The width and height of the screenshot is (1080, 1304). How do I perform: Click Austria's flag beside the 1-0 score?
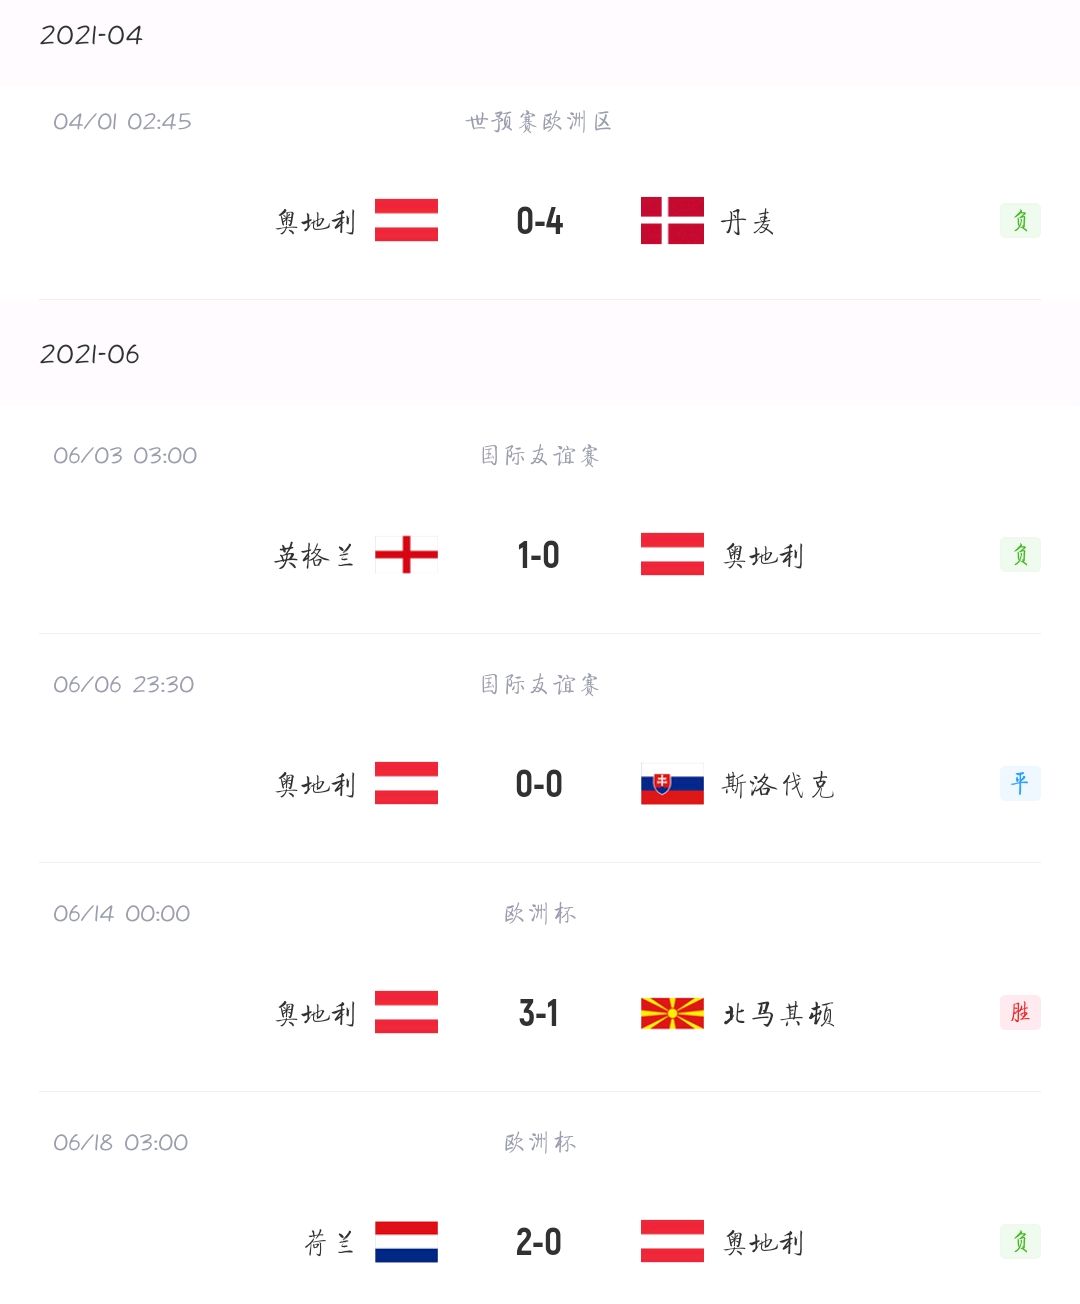click(672, 554)
